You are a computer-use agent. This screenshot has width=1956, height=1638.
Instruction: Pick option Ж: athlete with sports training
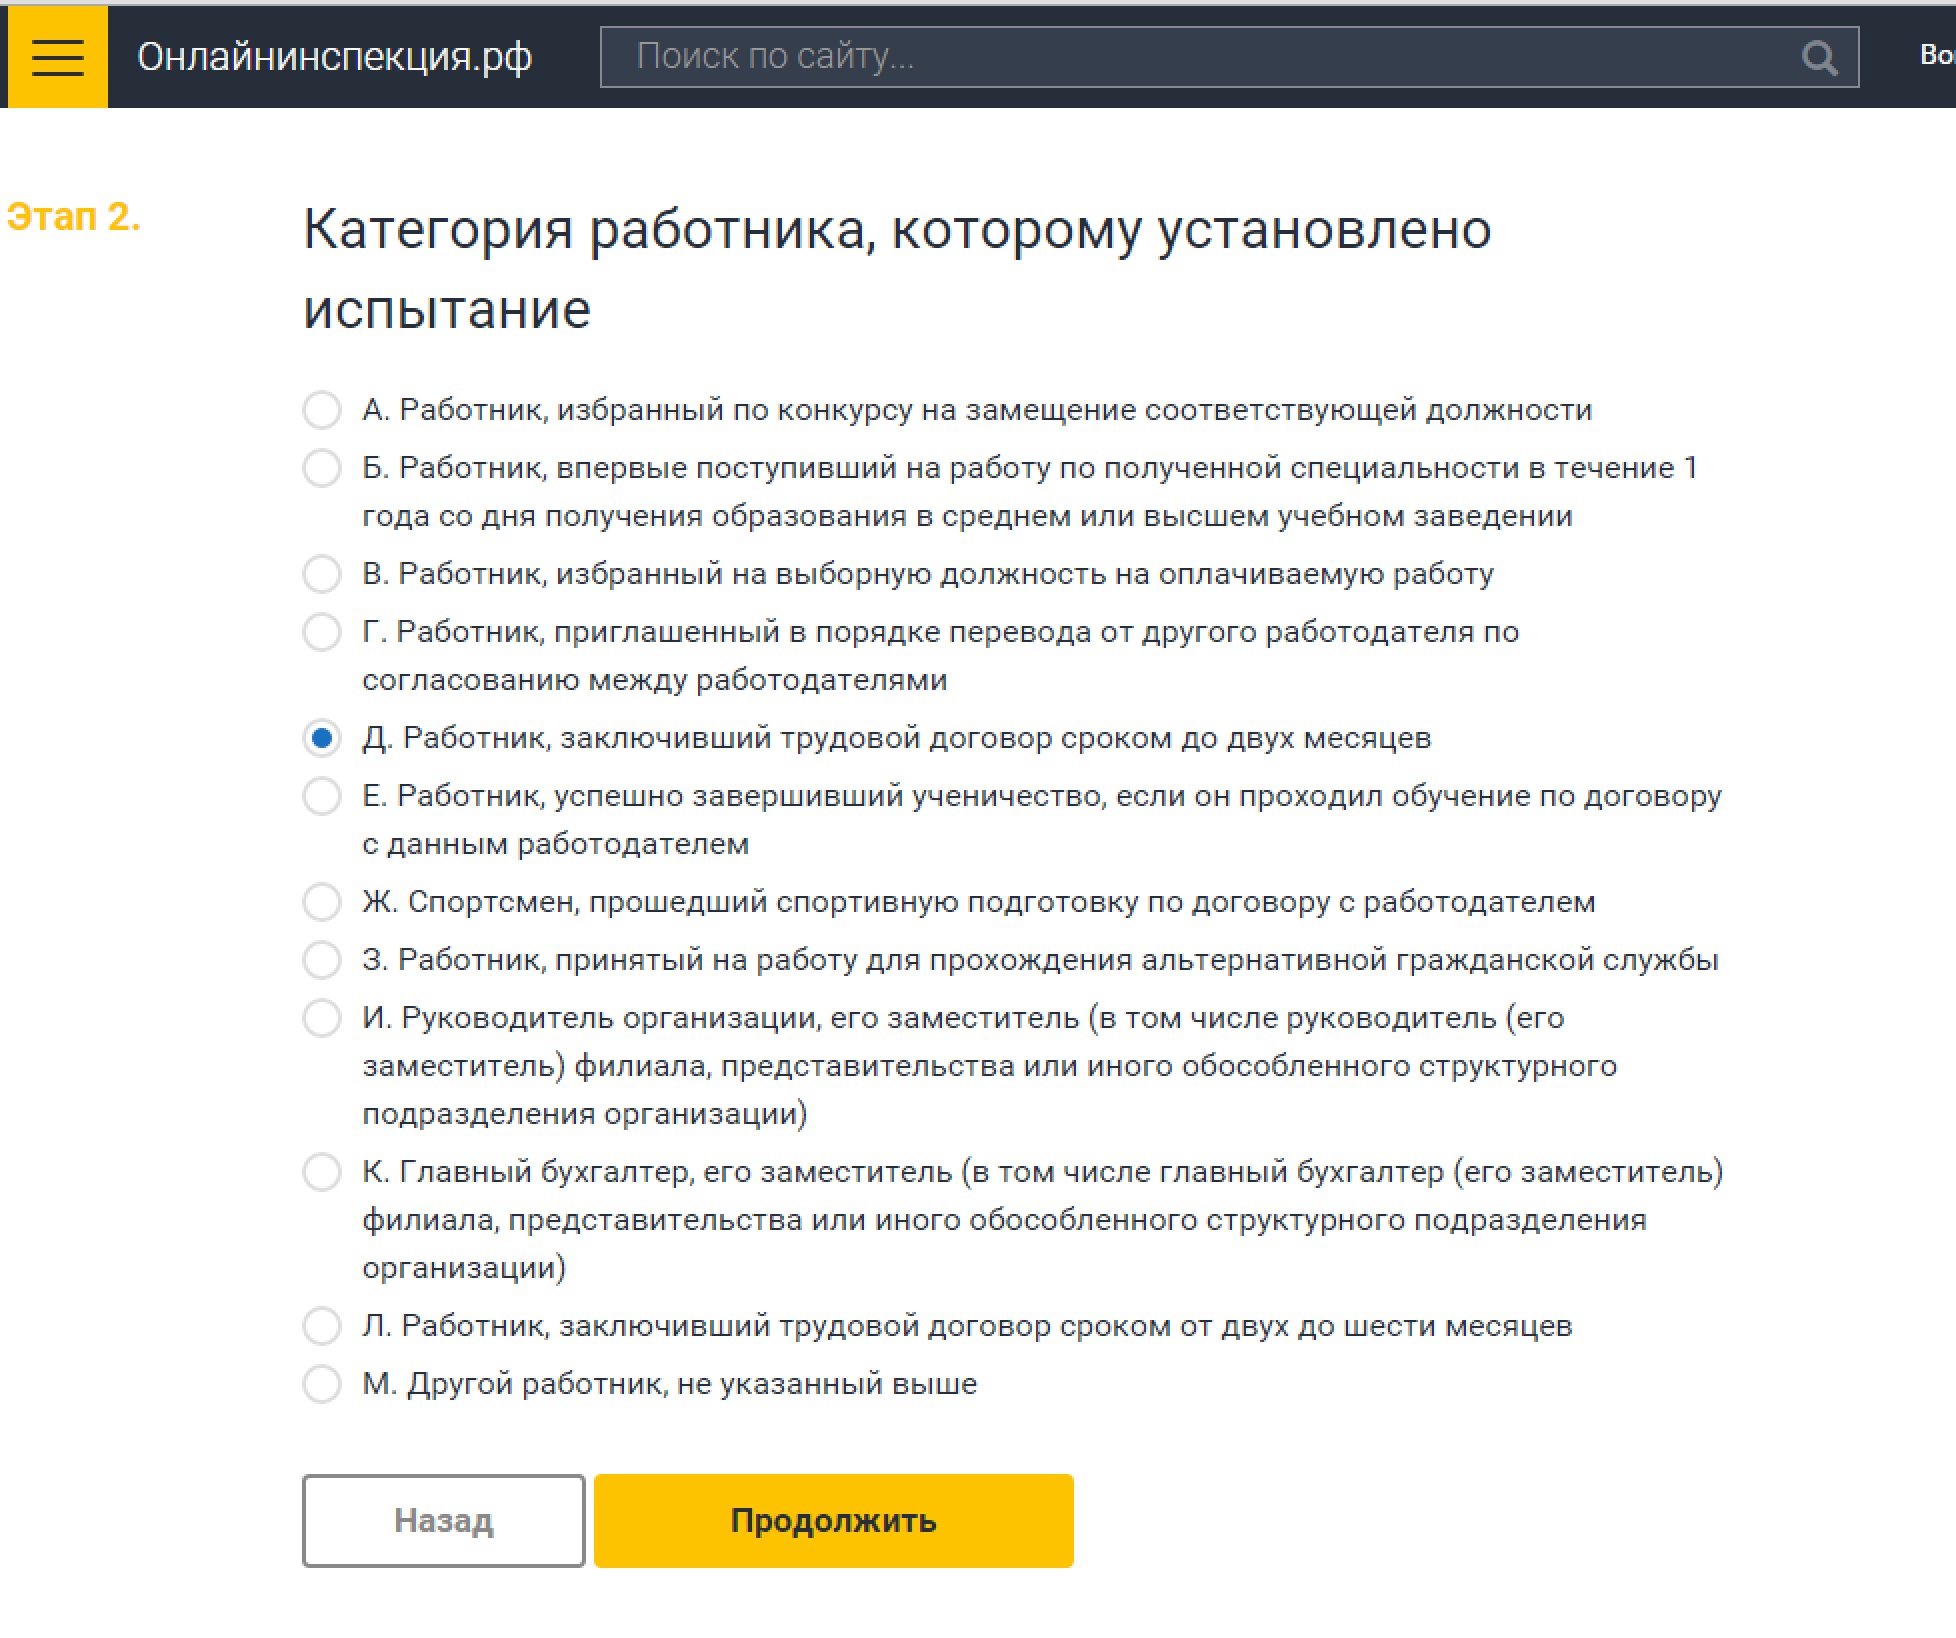click(x=322, y=902)
